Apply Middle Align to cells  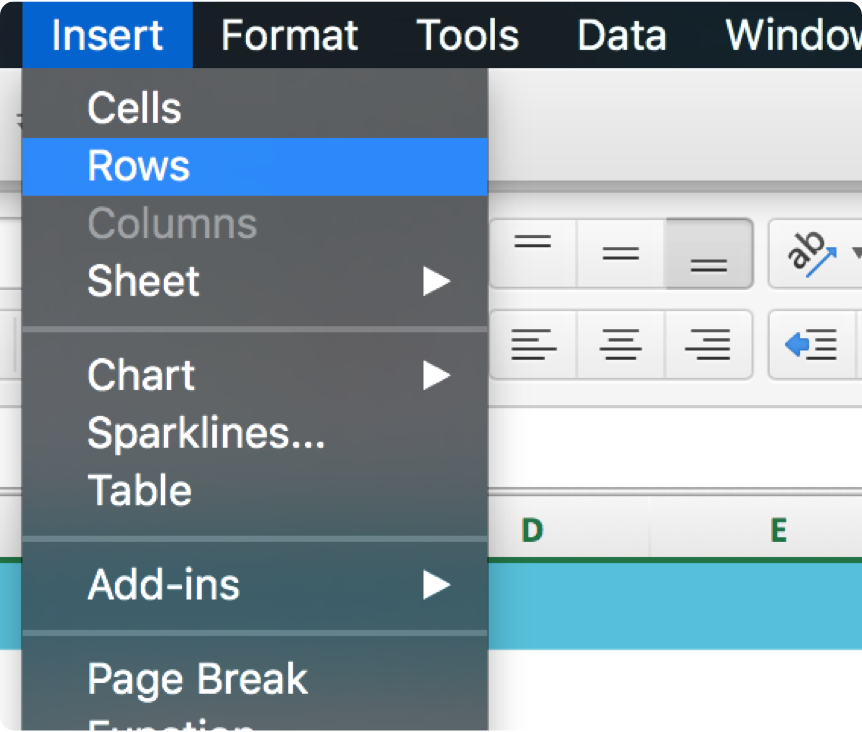click(620, 254)
